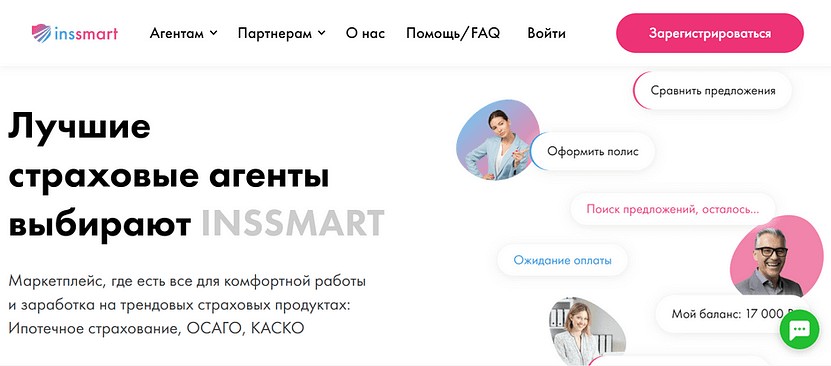Click the Поиск предложений, осталось... pill
Viewport: 831px width, 366px height.
pos(673,209)
